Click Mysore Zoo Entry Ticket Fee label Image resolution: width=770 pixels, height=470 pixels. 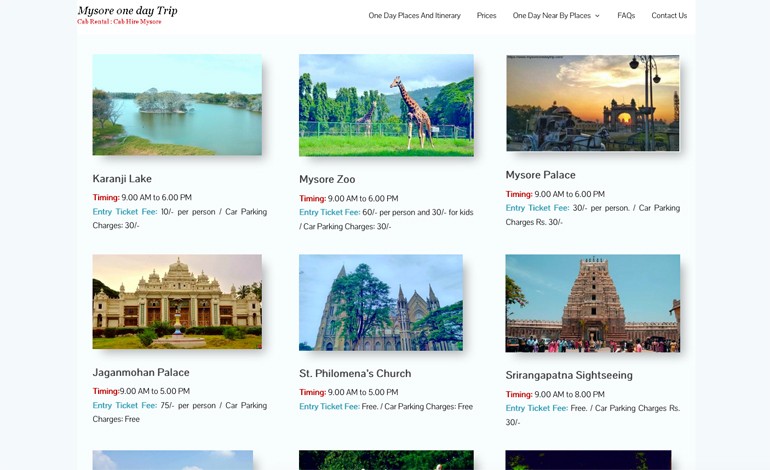click(330, 212)
